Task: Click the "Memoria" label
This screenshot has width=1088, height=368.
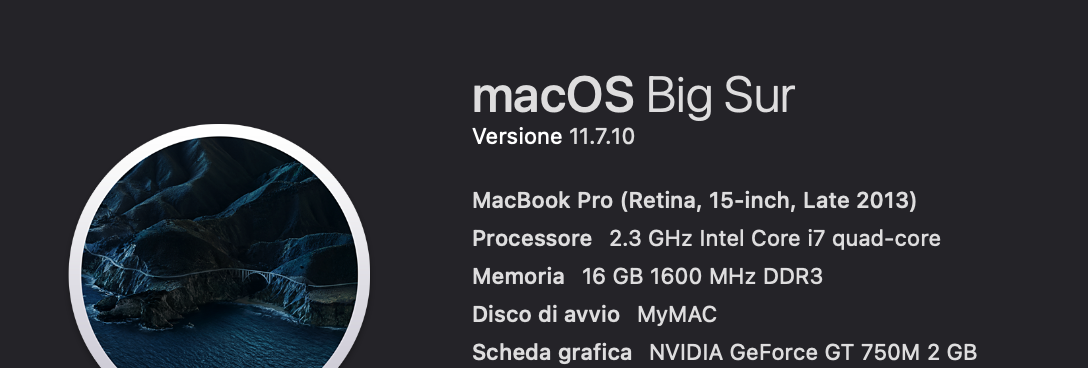Action: [x=518, y=276]
